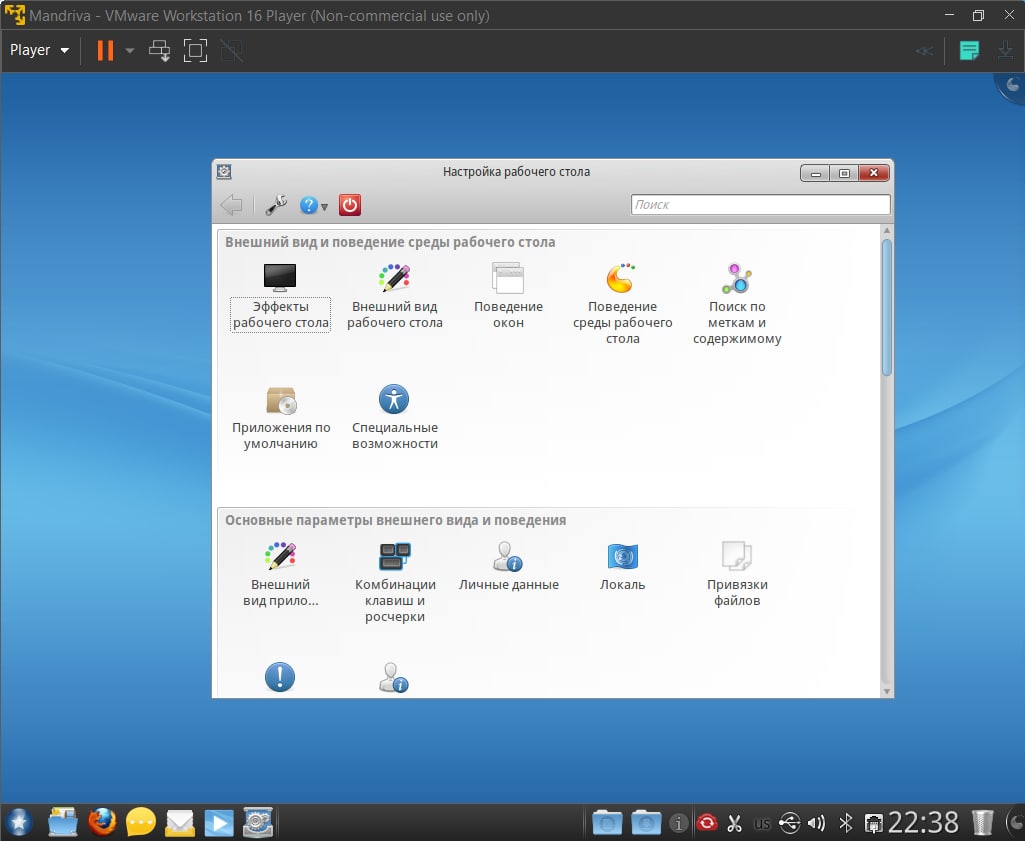Open Эффекты рабочего стола settings
Viewport: 1025px width, 841px height.
(280, 297)
